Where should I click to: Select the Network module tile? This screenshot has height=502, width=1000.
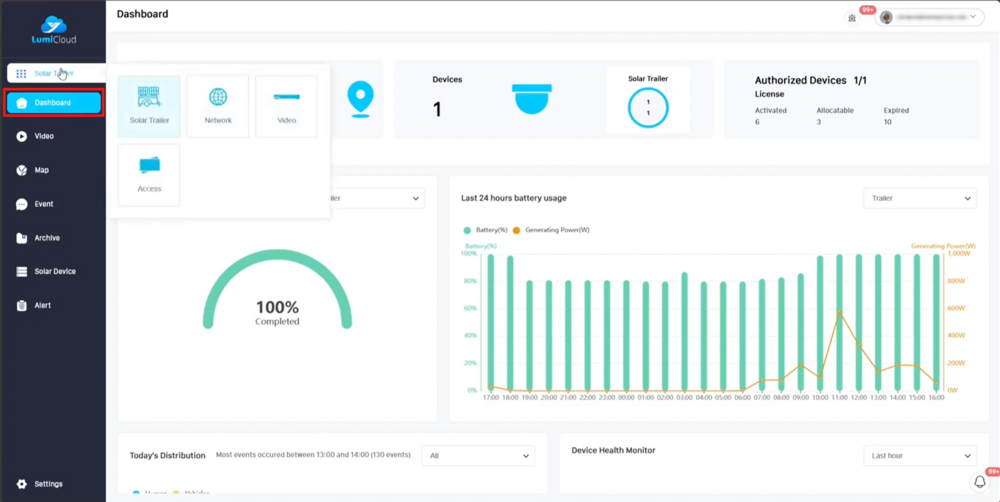tap(218, 106)
